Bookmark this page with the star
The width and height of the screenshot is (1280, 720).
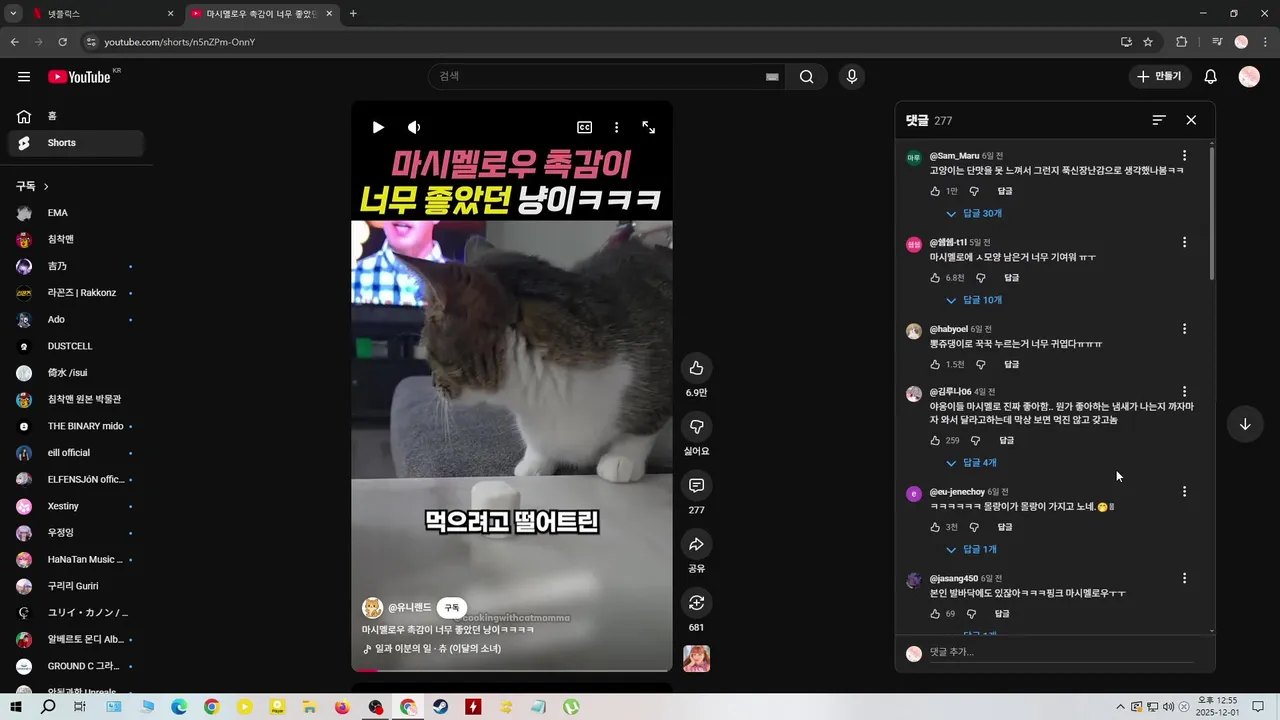point(1148,42)
